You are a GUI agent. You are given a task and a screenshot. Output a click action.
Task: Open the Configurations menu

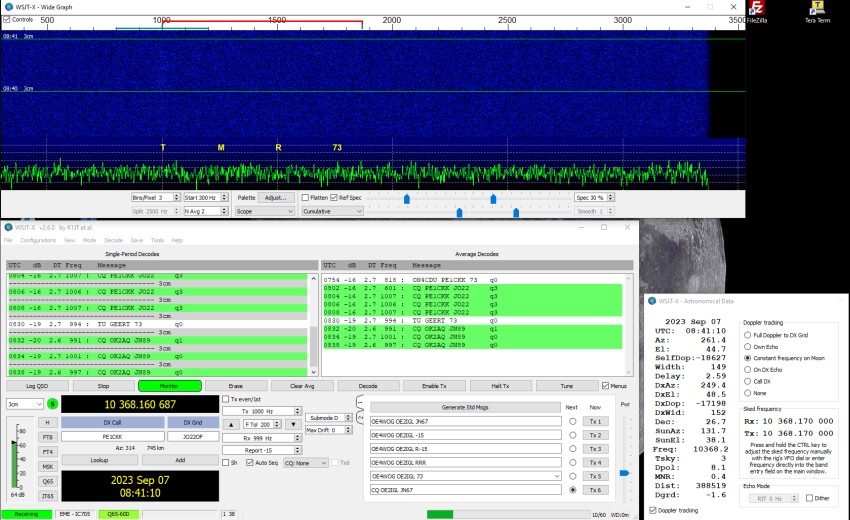tap(38, 241)
